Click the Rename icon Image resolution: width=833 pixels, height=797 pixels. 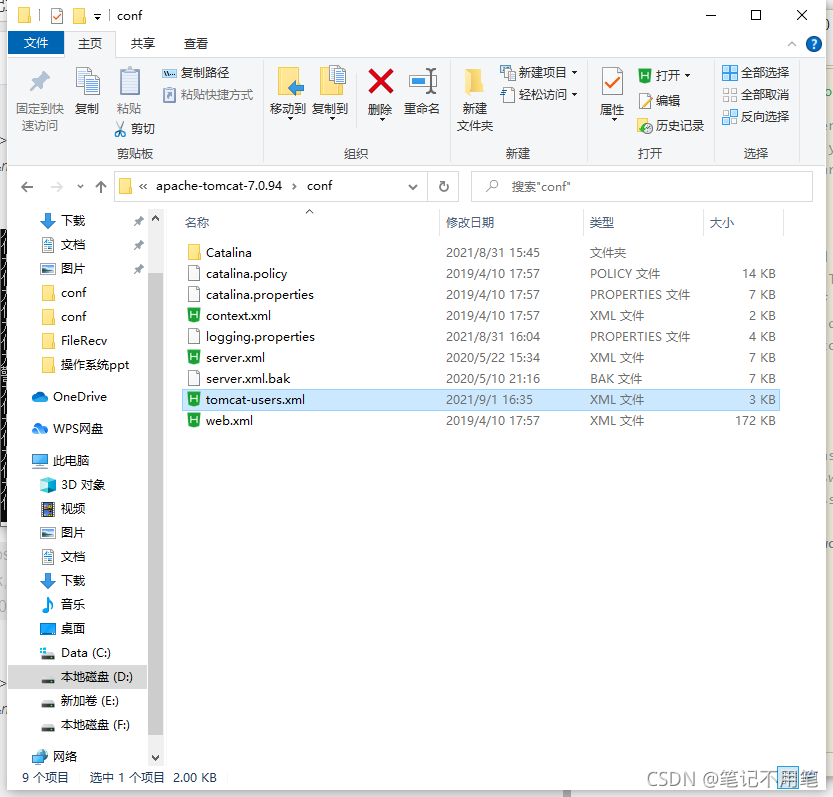coord(422,81)
